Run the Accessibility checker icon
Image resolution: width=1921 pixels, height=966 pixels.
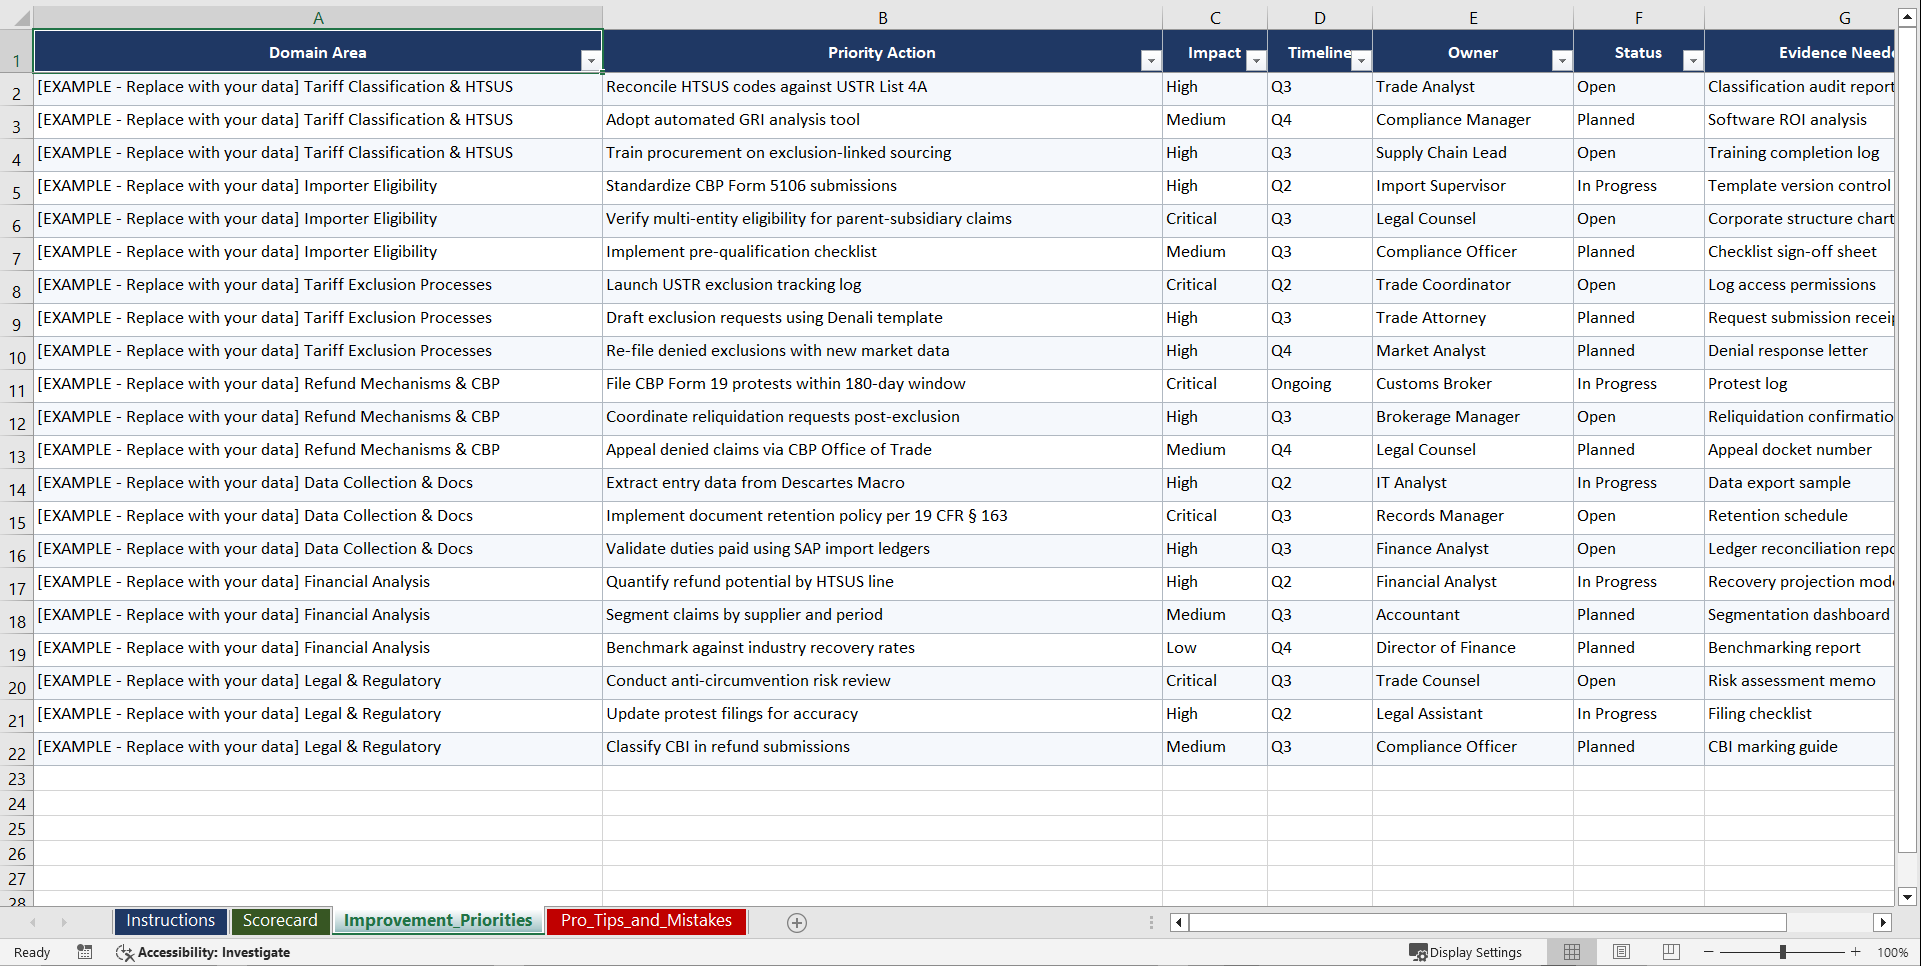coord(125,952)
